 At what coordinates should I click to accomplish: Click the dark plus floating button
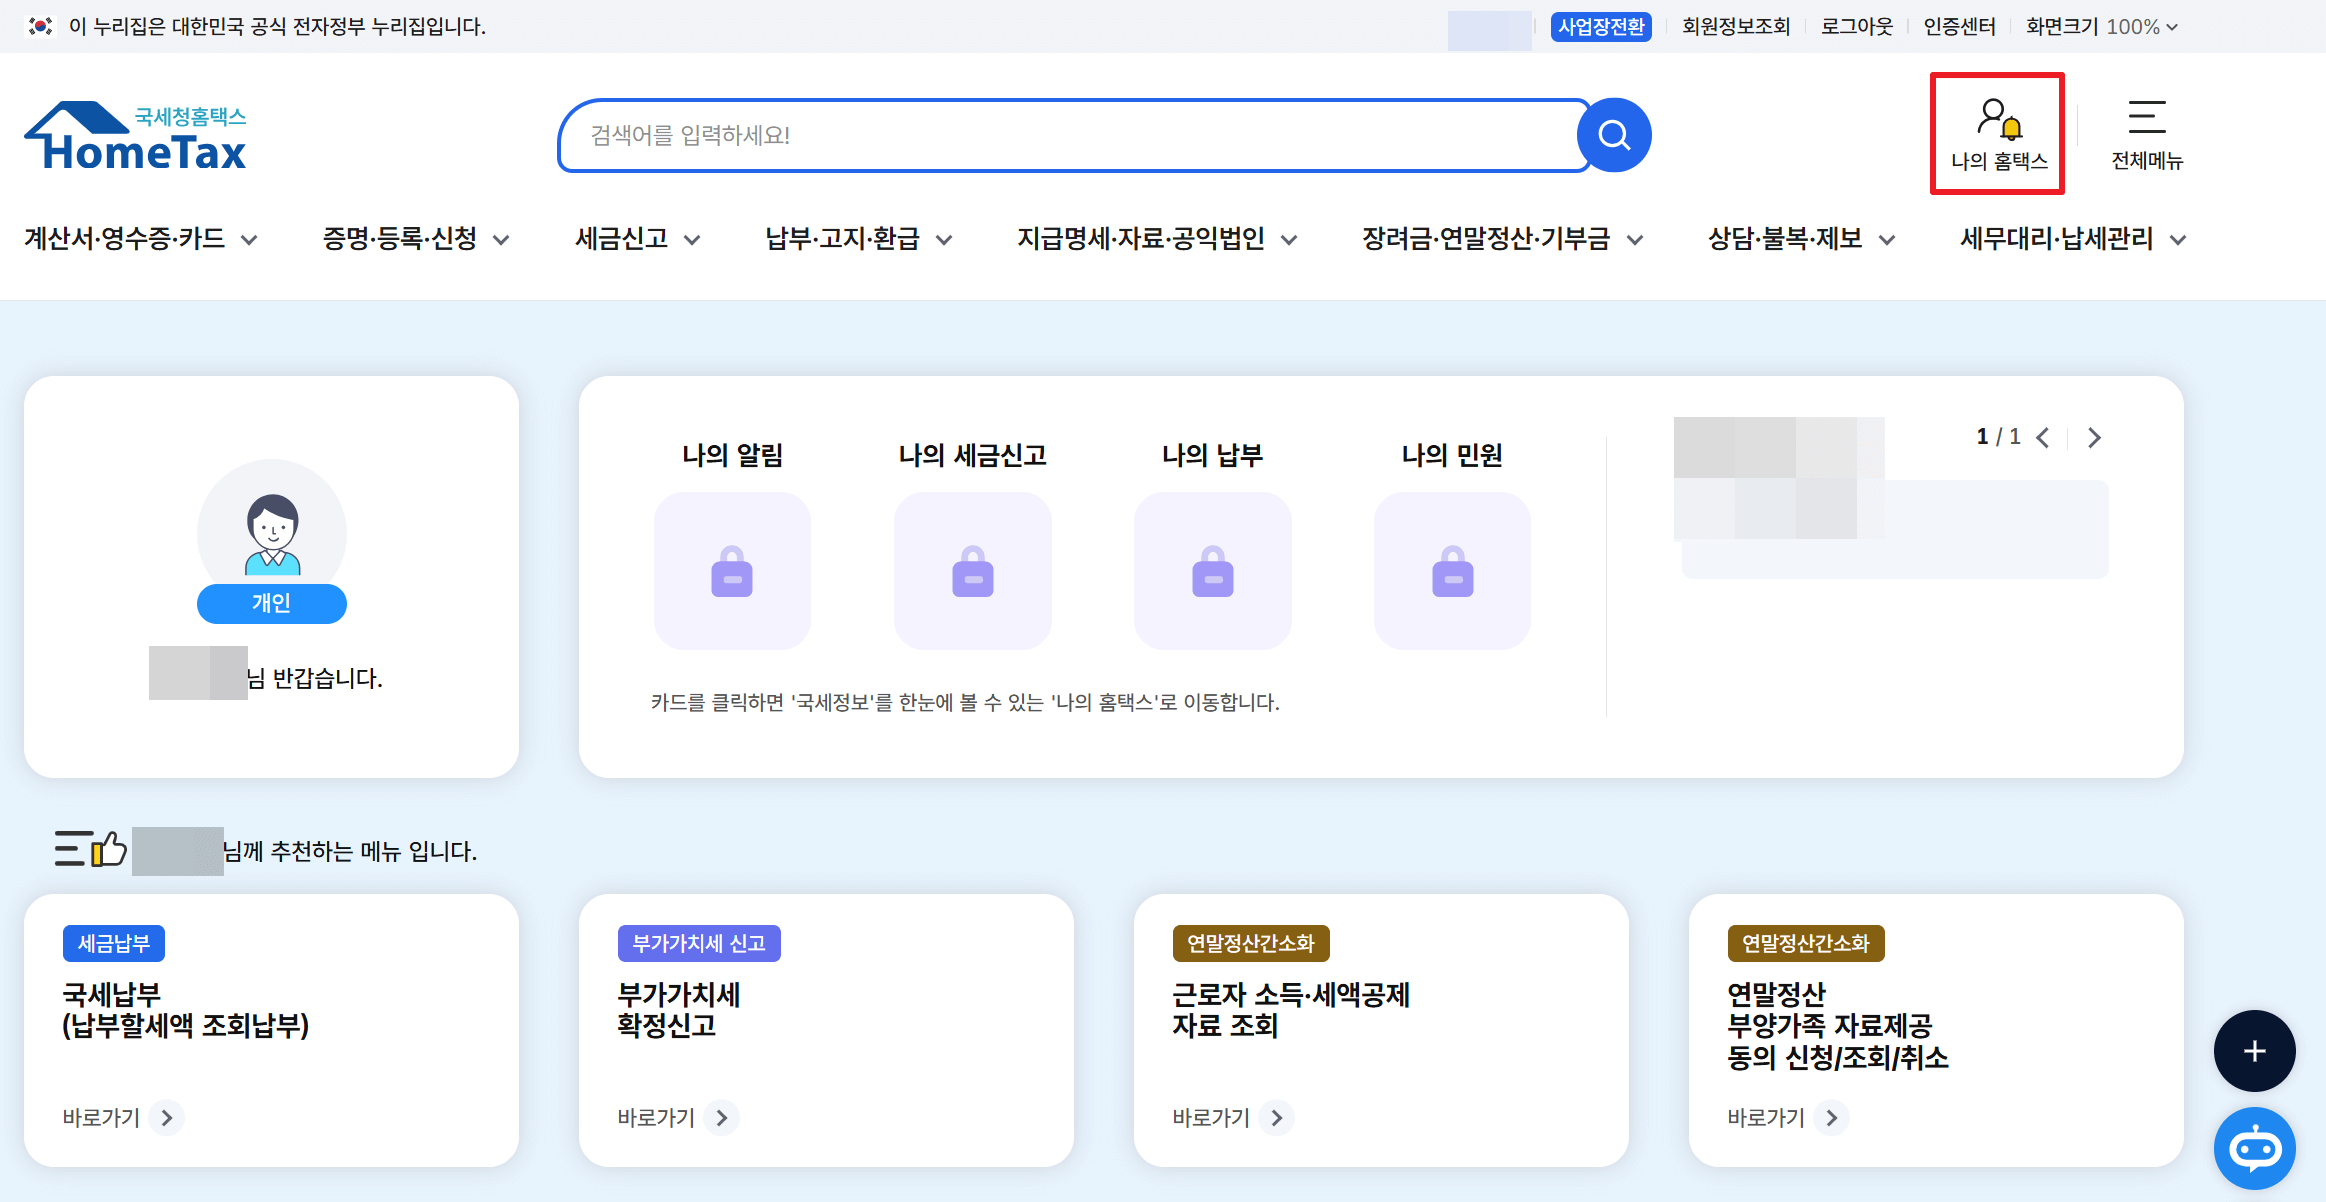[2254, 1051]
